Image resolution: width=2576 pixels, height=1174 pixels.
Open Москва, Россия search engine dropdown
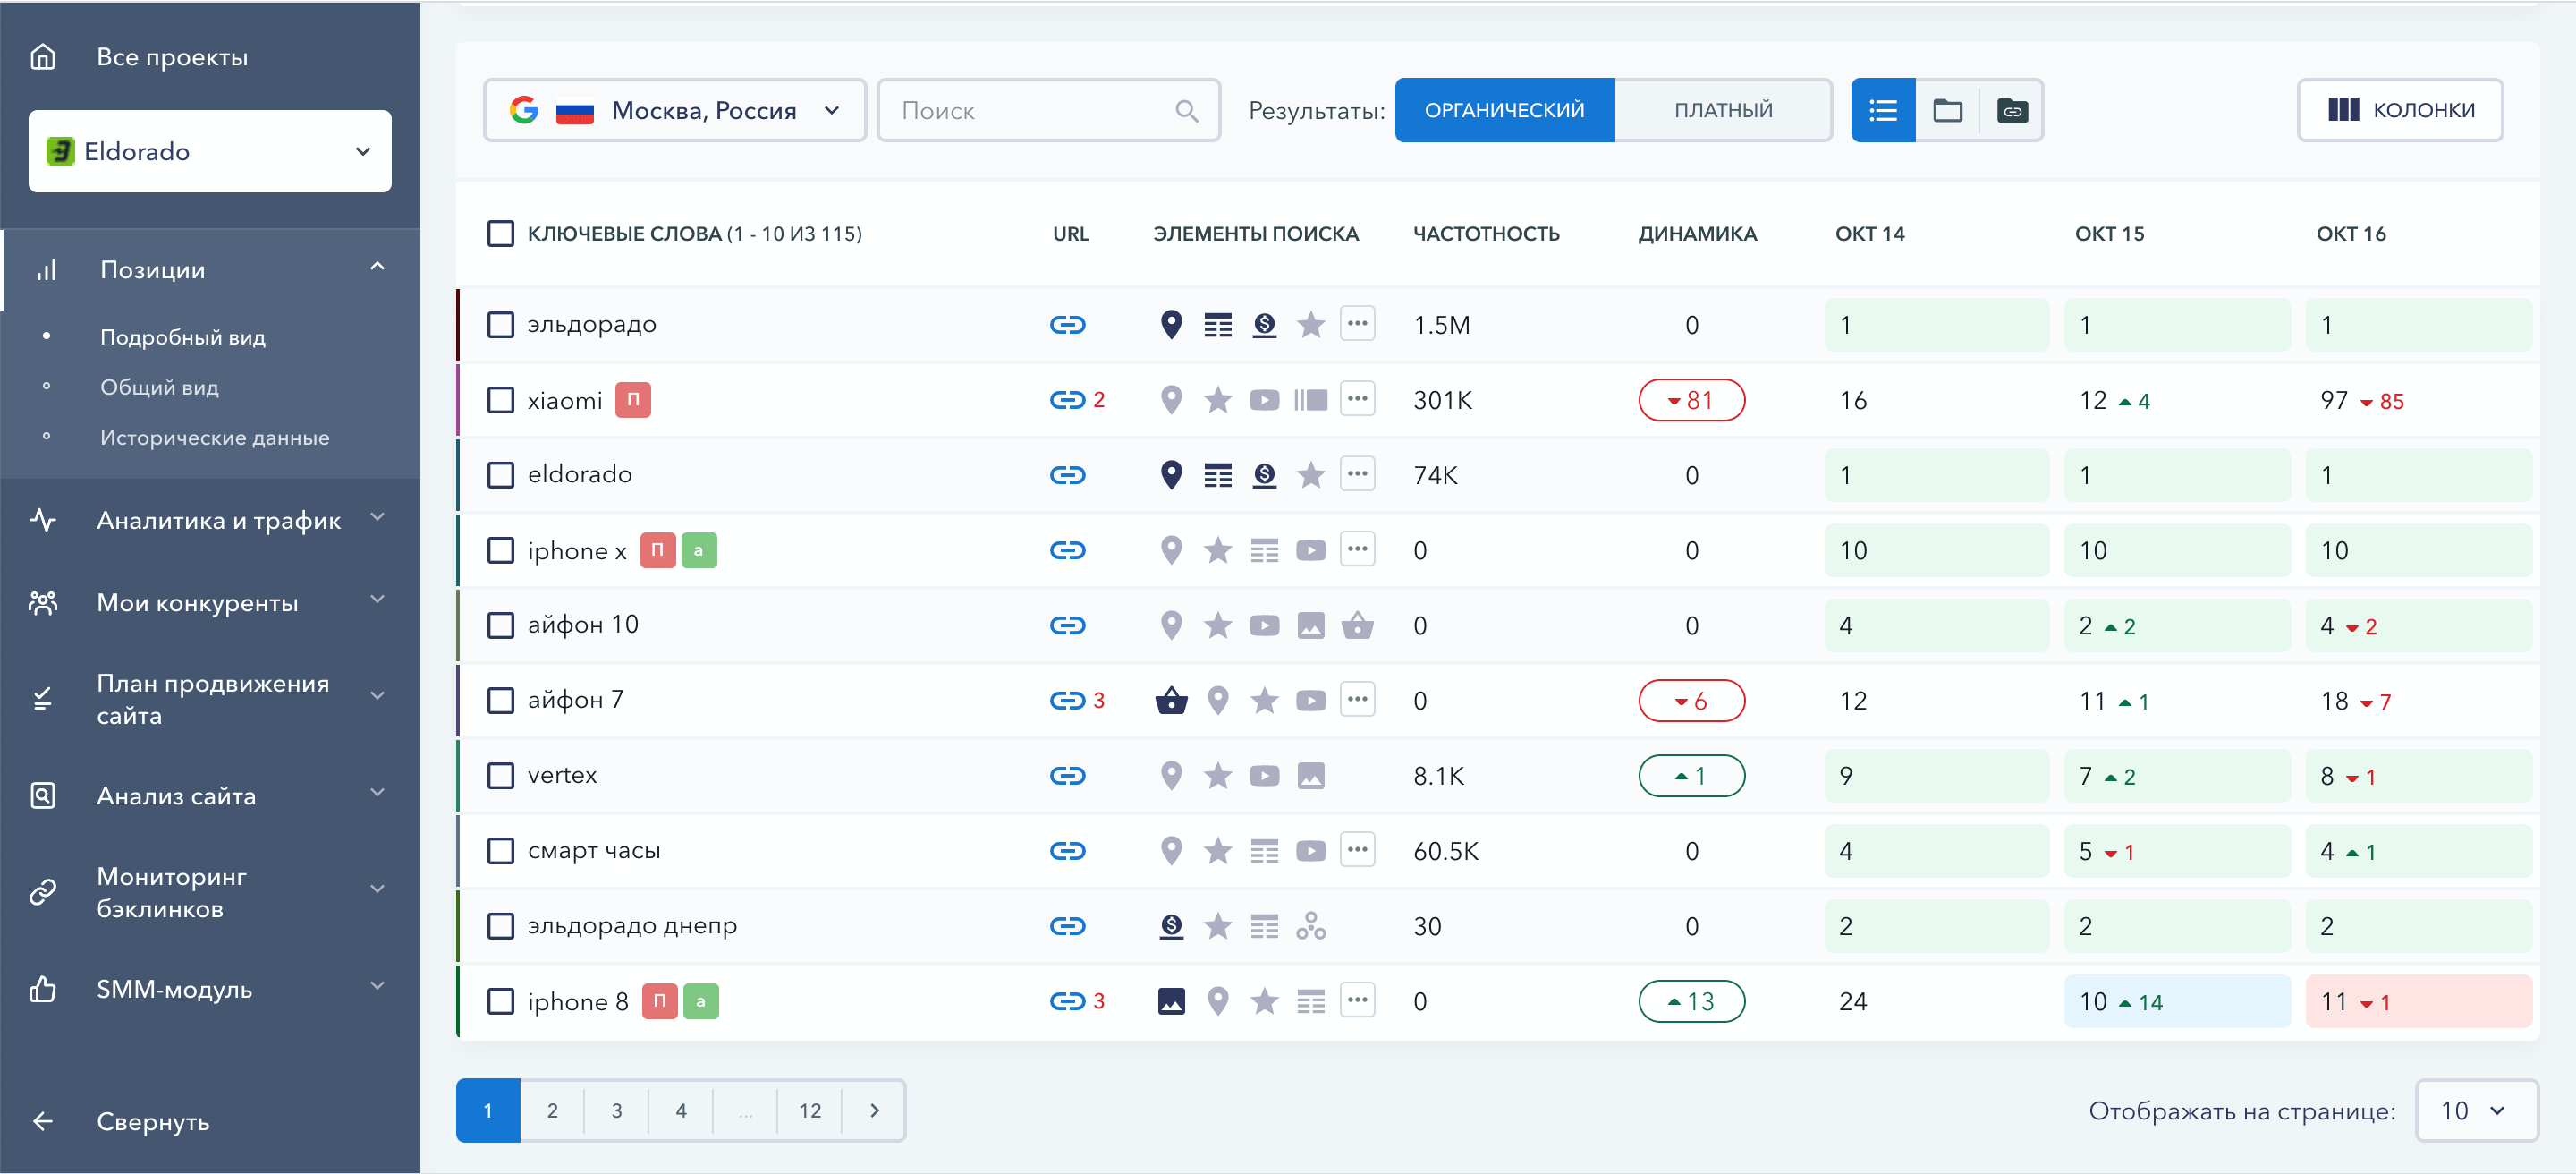[x=675, y=110]
